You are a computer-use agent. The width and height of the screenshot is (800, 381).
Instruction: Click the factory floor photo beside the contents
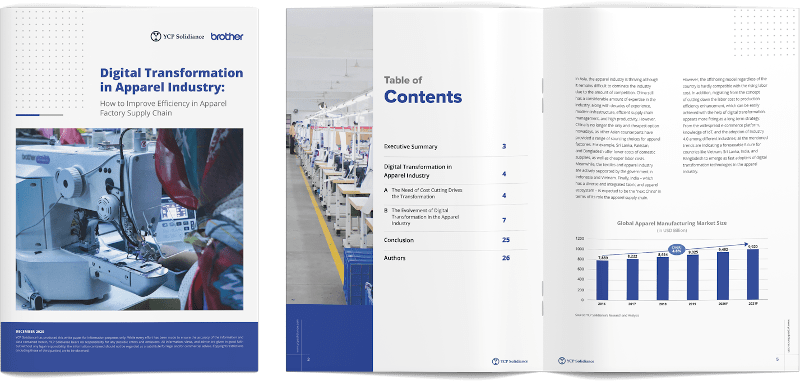coord(330,156)
